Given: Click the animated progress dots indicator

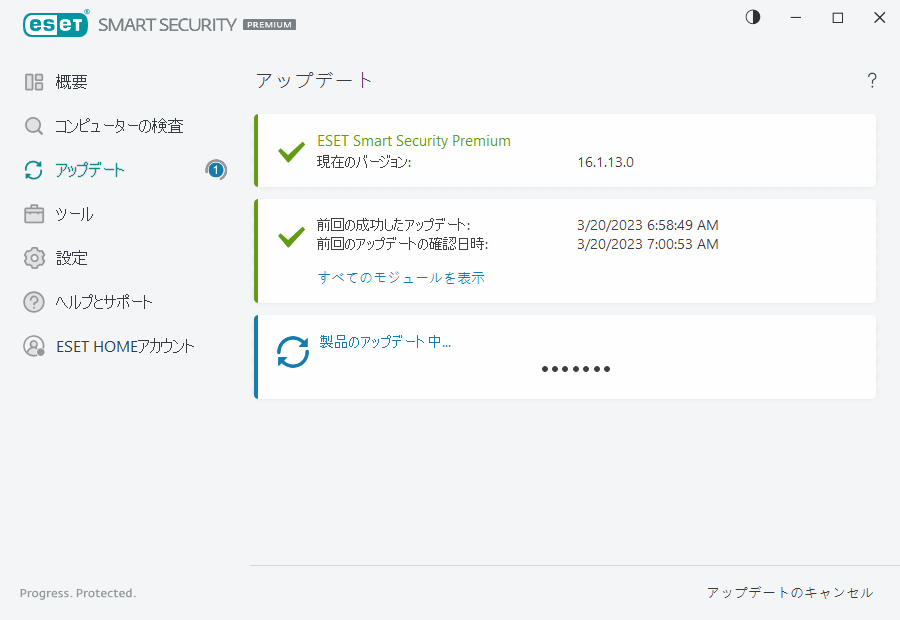Looking at the screenshot, I should pyautogui.click(x=576, y=369).
